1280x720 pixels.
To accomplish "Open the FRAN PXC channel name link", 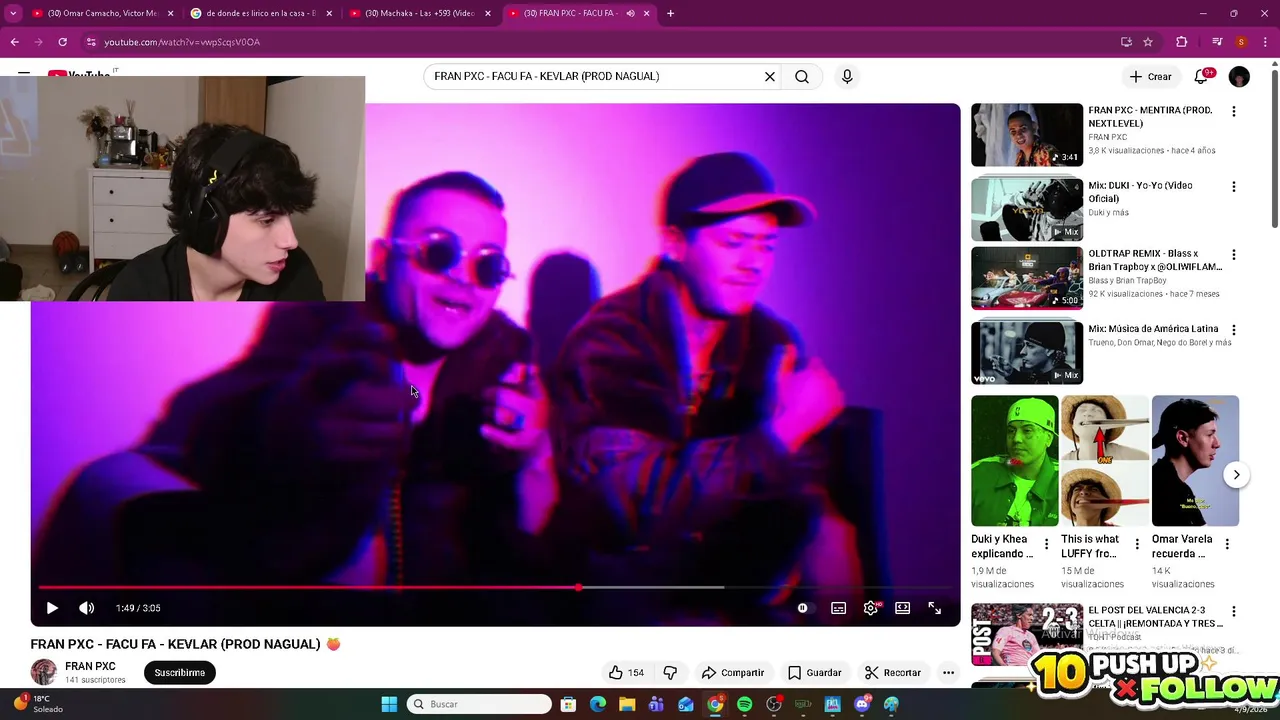I will [90, 666].
